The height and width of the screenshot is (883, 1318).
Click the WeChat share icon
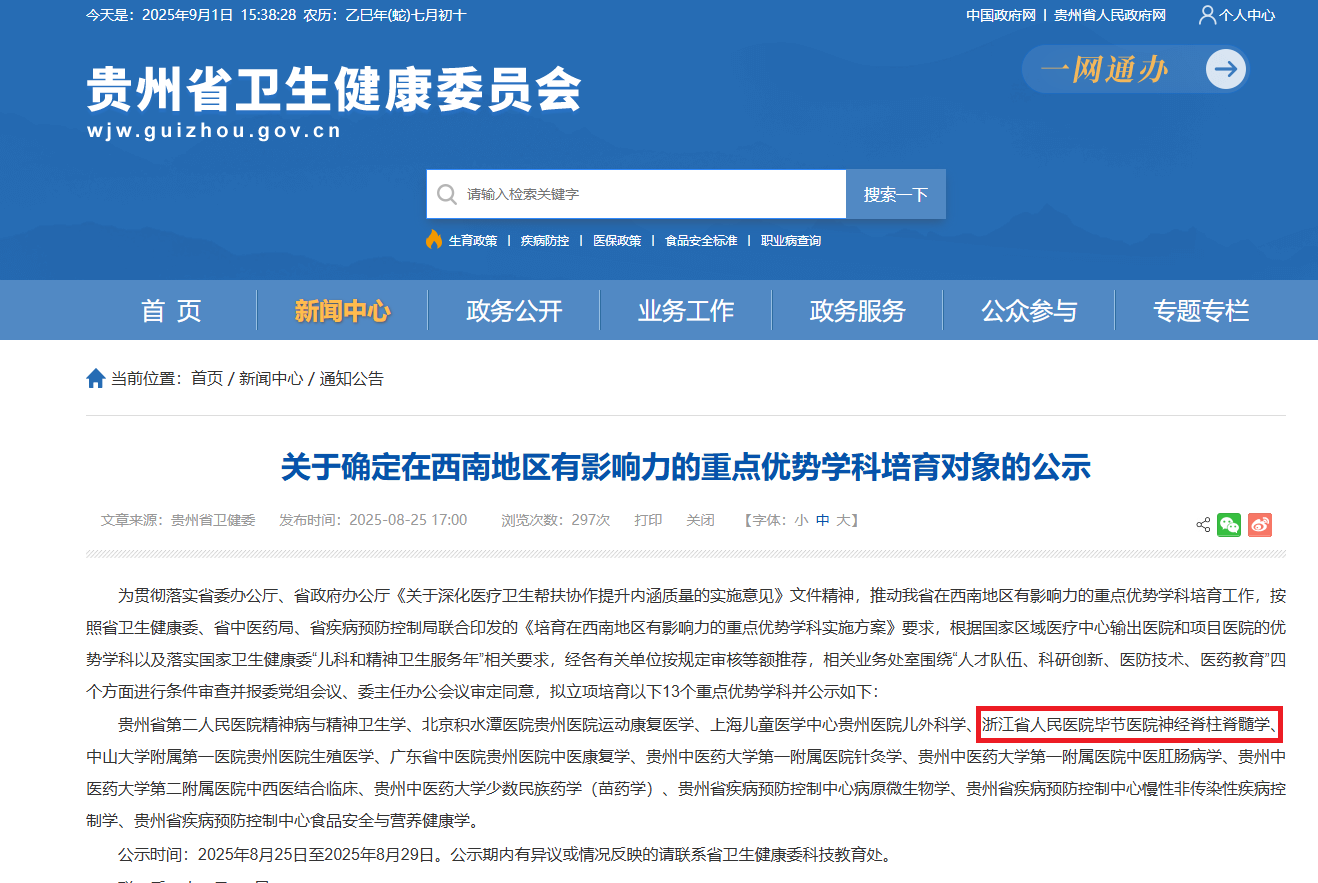(1229, 524)
